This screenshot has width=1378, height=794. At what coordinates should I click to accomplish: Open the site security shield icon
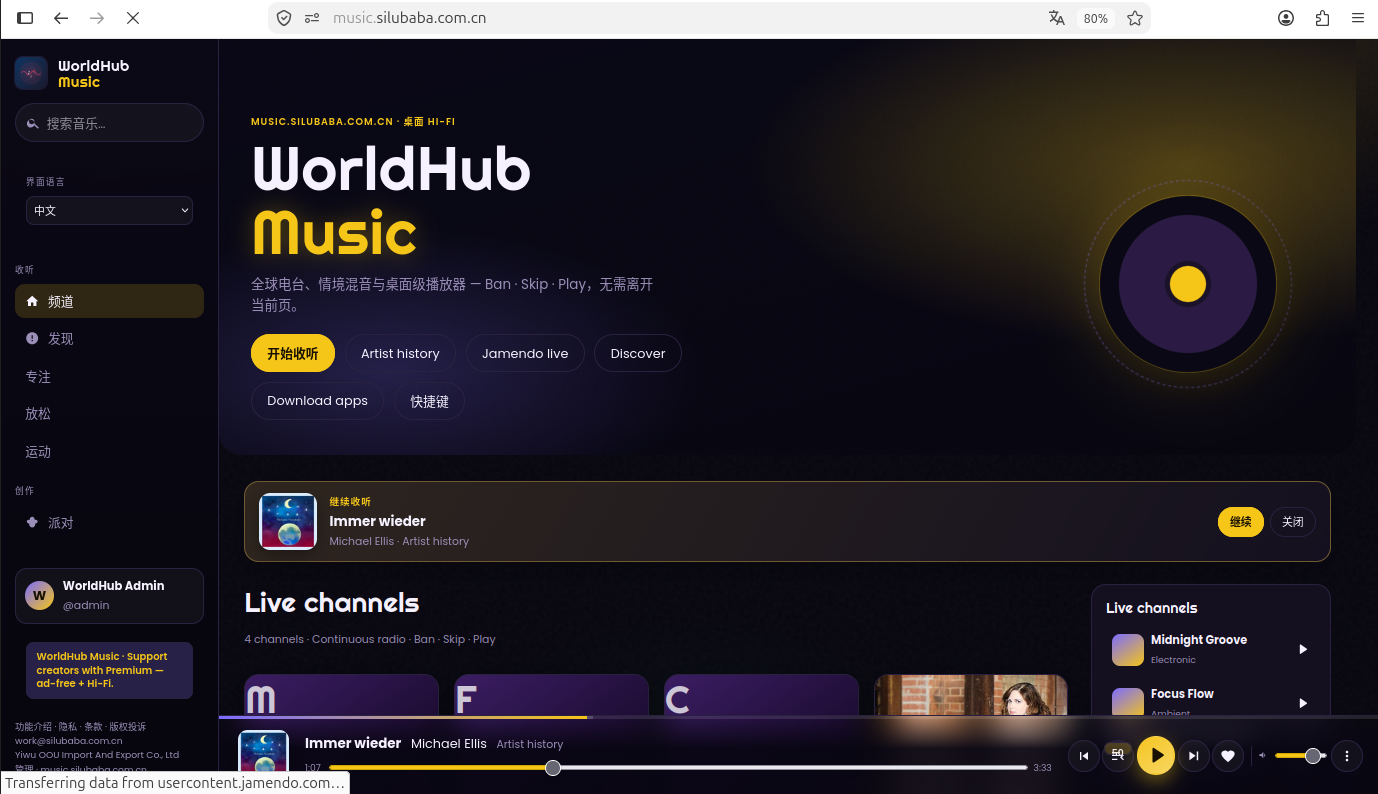point(284,18)
